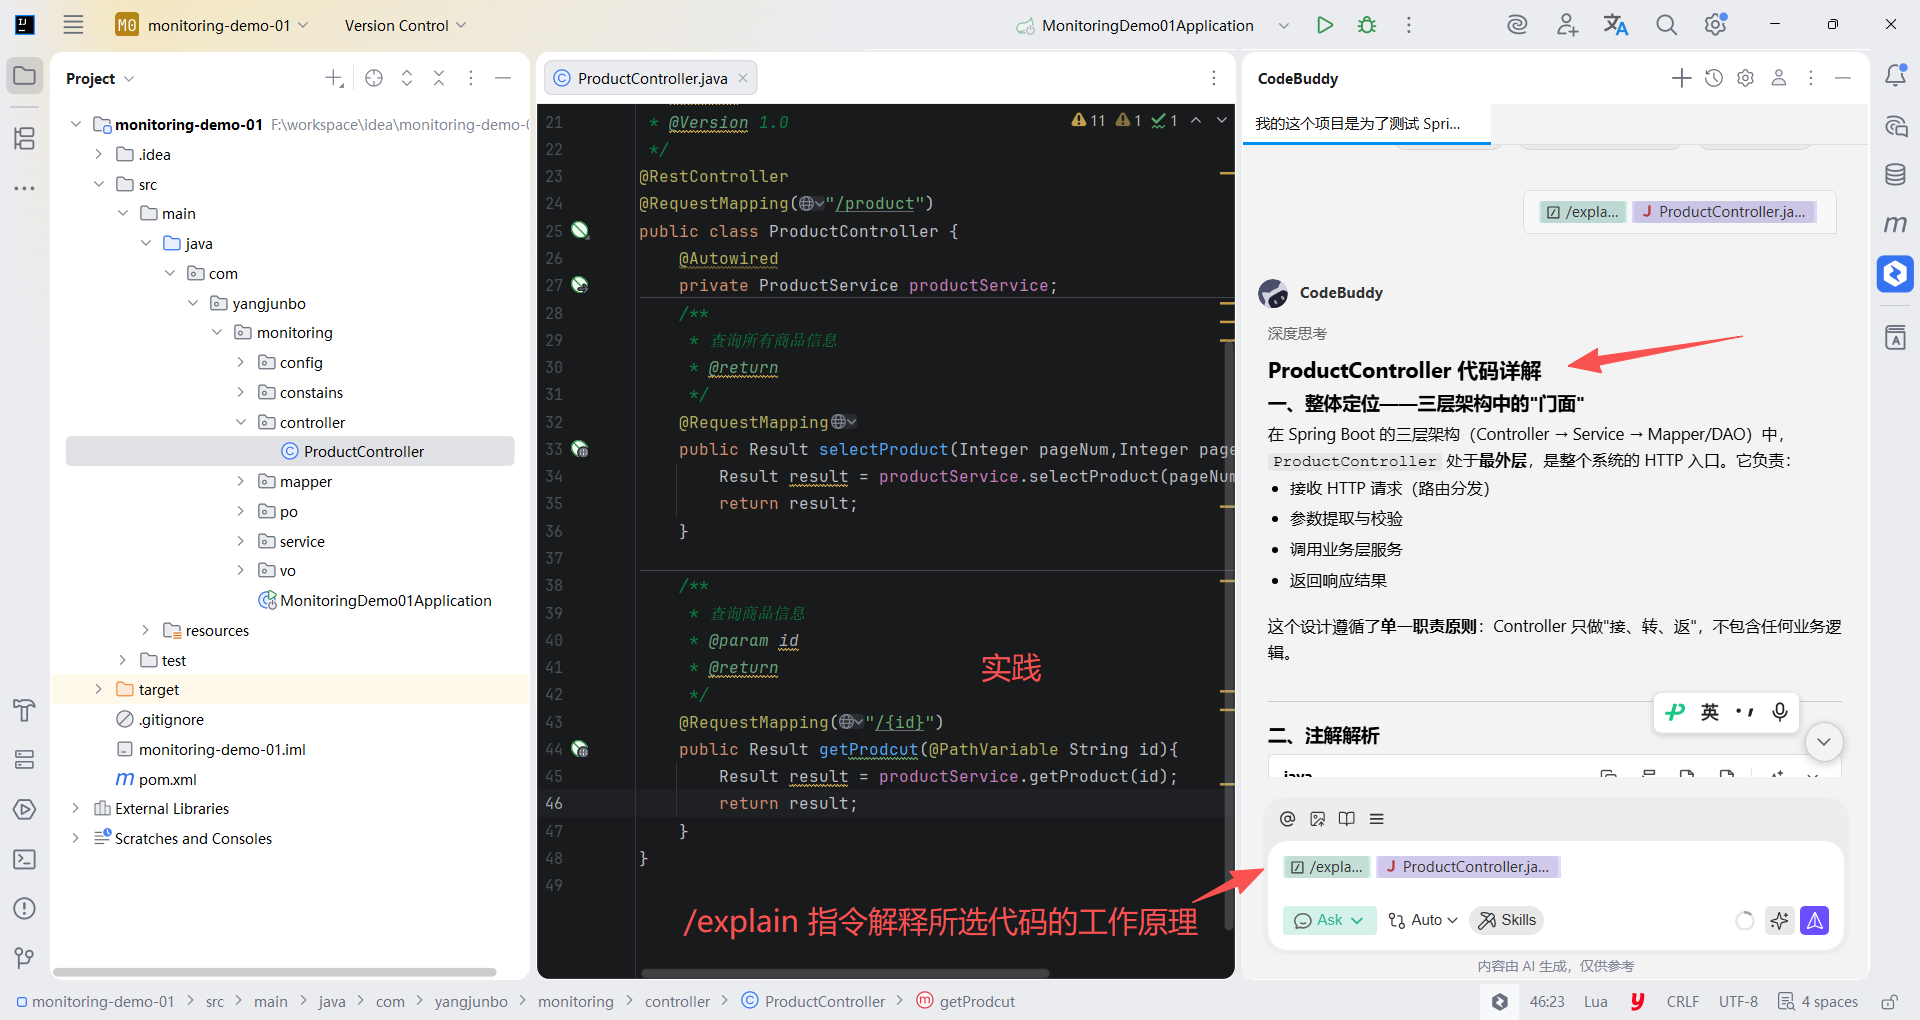This screenshot has width=1920, height=1020.
Task: Open Git tool window icon
Action: [x=24, y=958]
